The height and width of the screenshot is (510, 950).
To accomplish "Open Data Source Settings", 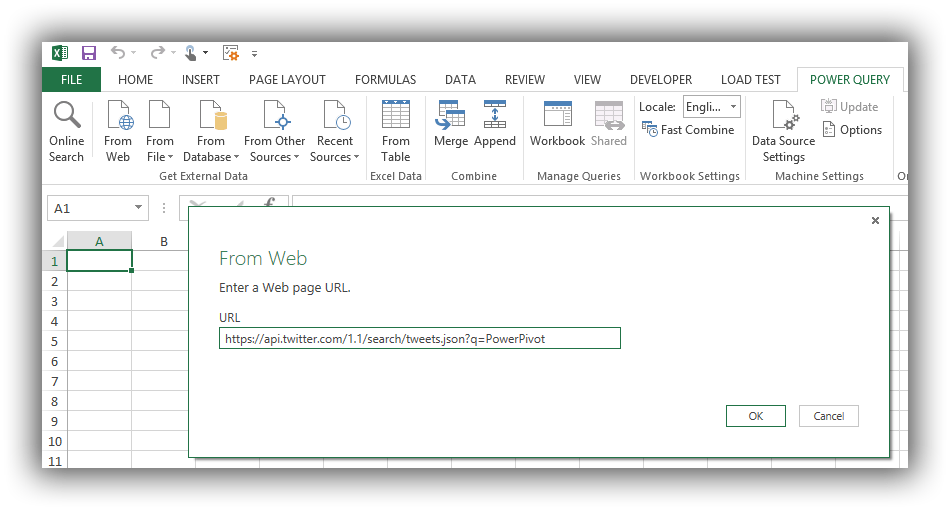I will pos(783,132).
